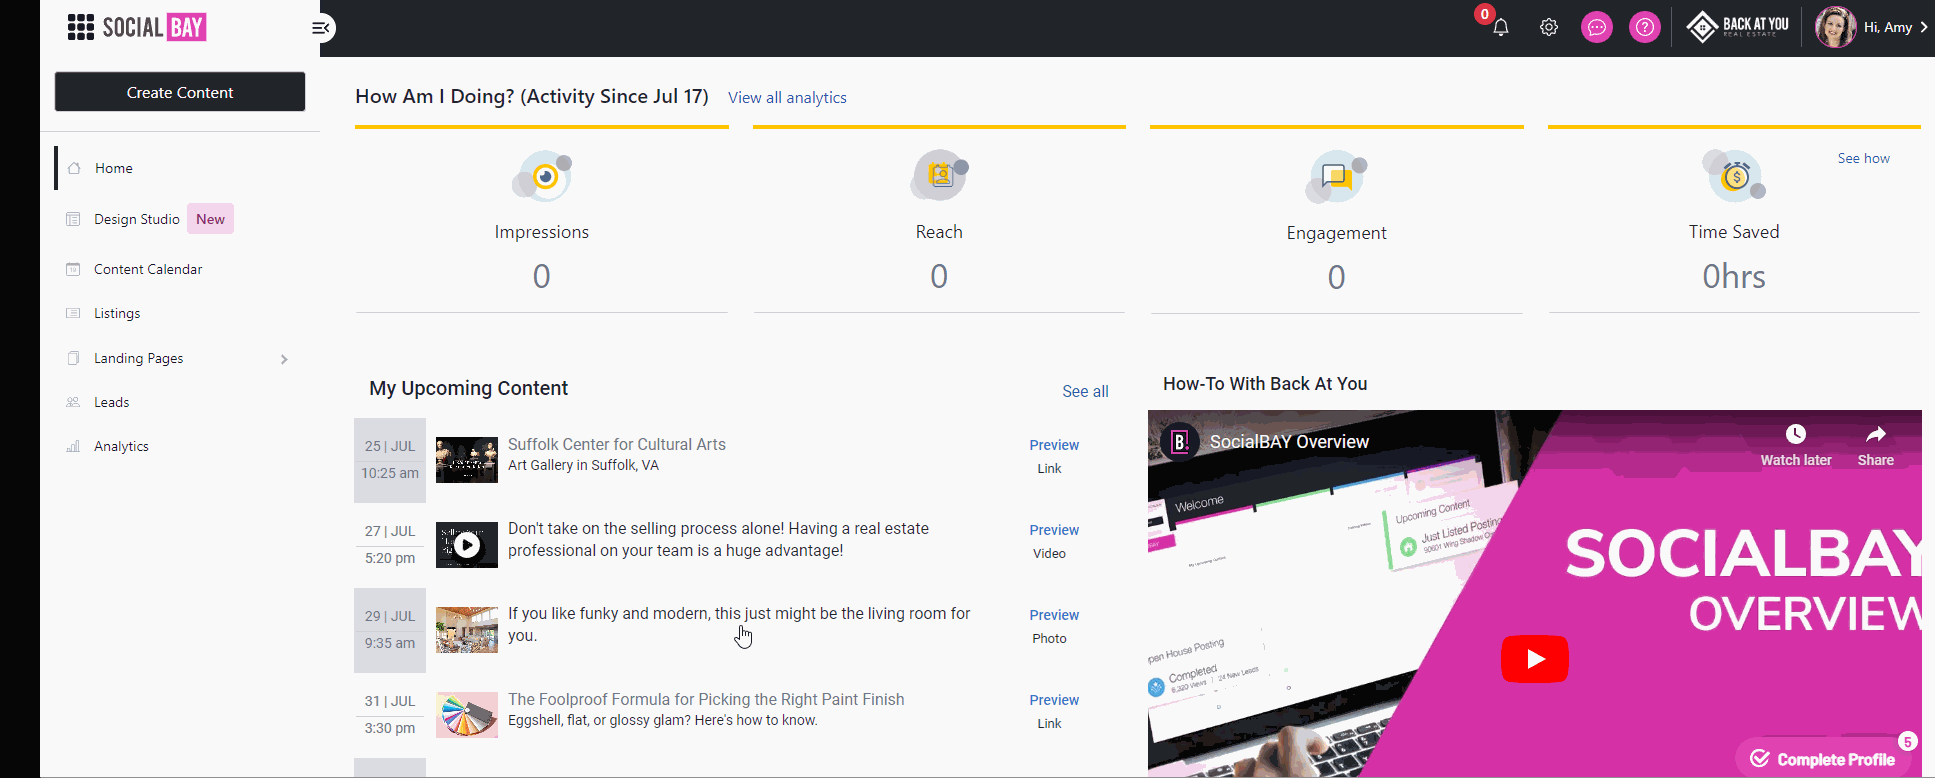The height and width of the screenshot is (778, 1935).
Task: Click Watch later on the video
Action: 1796,445
